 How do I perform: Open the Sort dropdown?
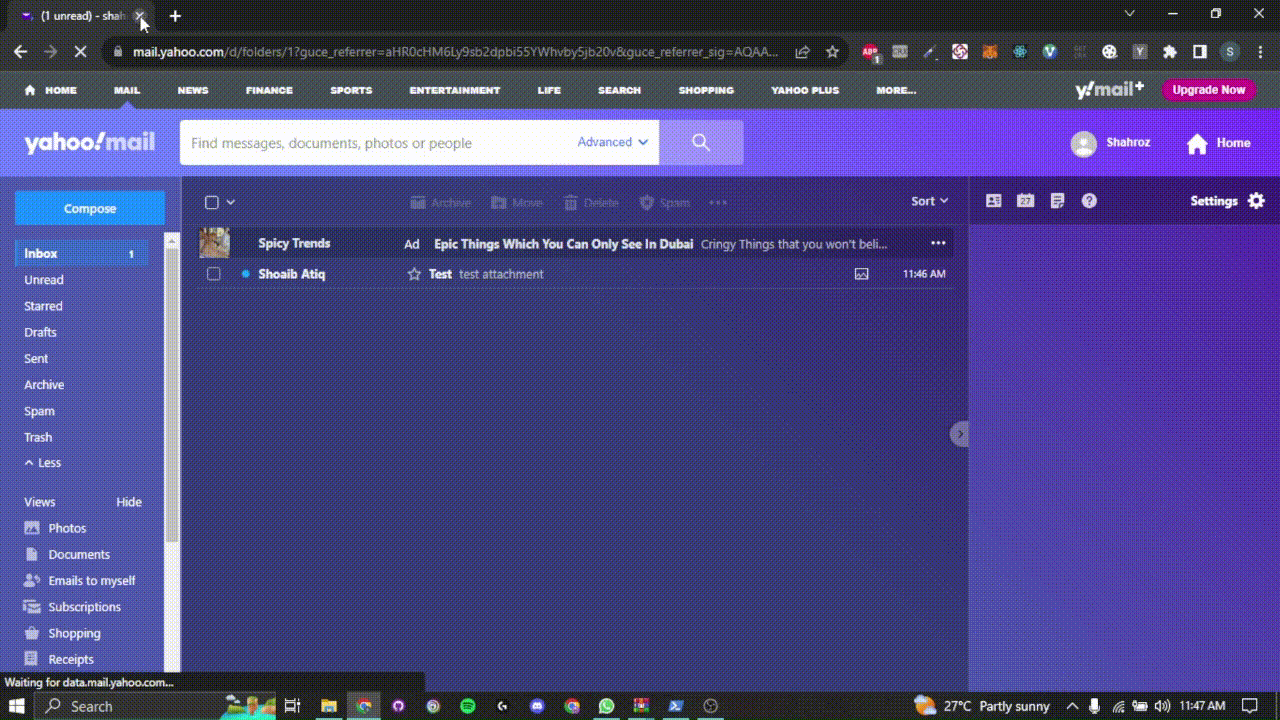click(x=929, y=201)
